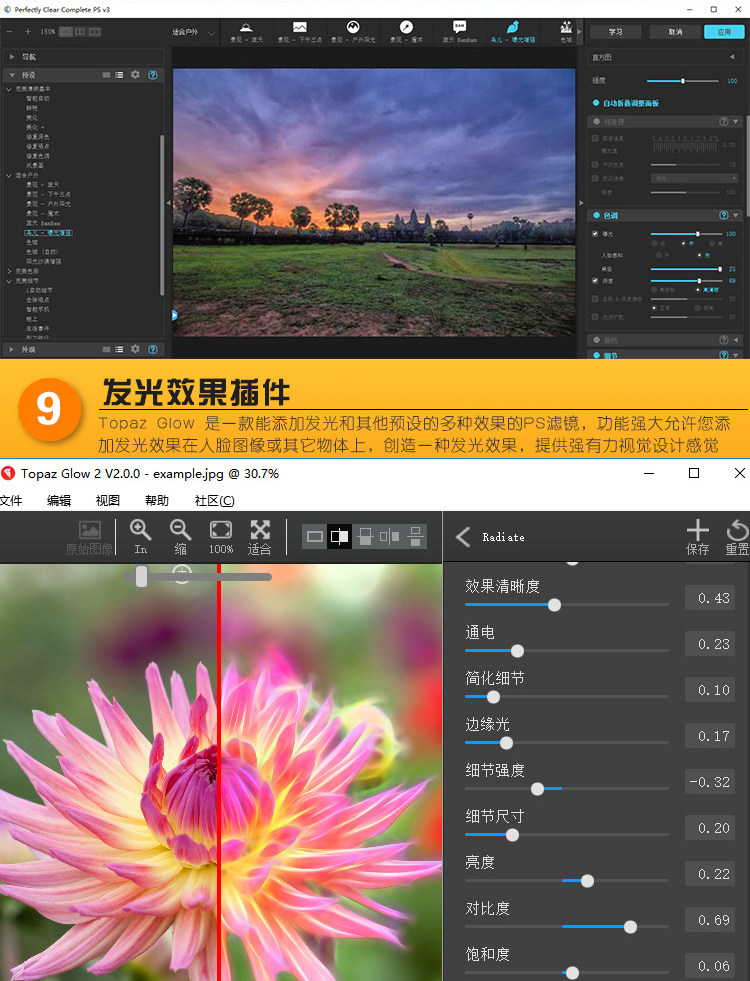This screenshot has height=981, width=750.
Task: Zoom in with the plus button in Perfectly Clear
Action: click(28, 31)
